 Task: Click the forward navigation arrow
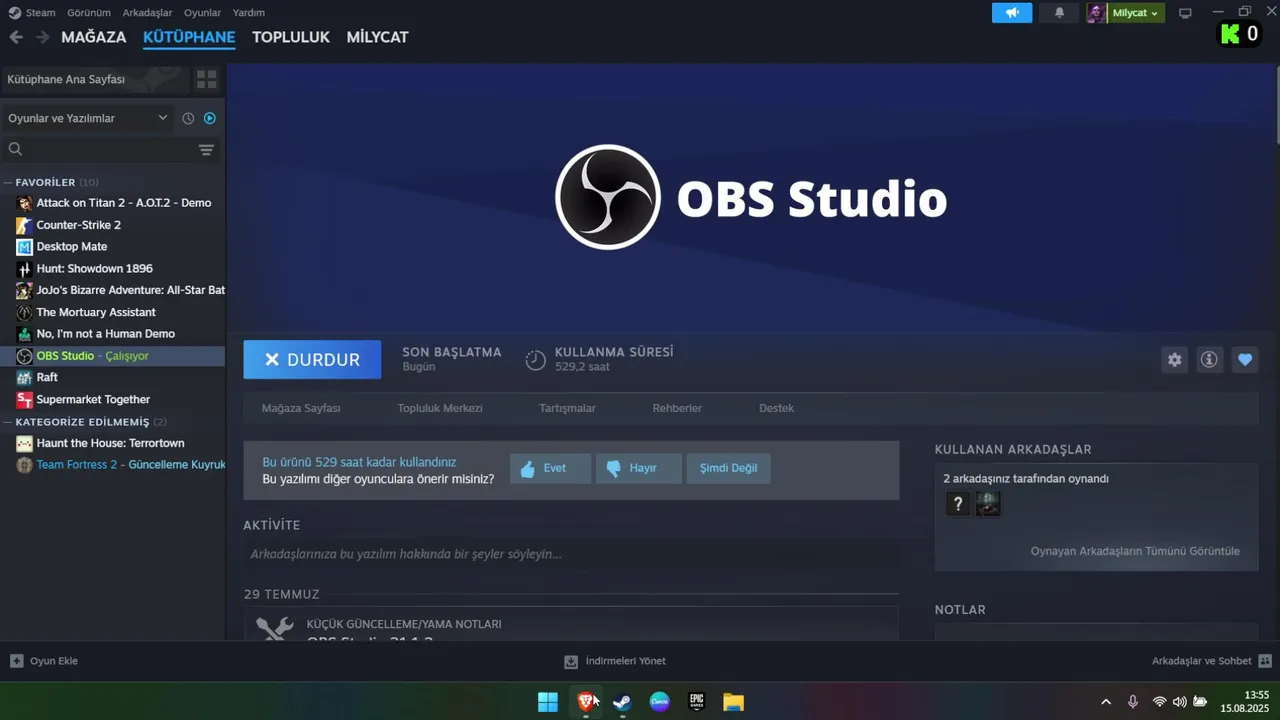coord(42,37)
